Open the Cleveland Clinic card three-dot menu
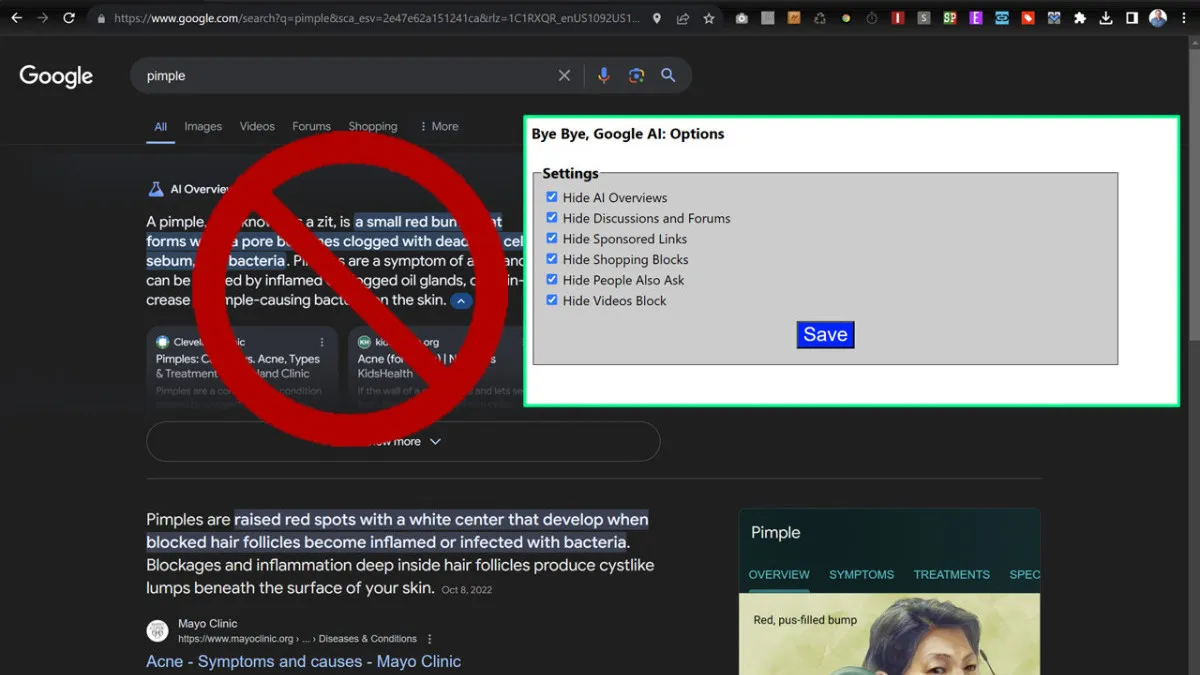The image size is (1200, 675). coord(322,343)
